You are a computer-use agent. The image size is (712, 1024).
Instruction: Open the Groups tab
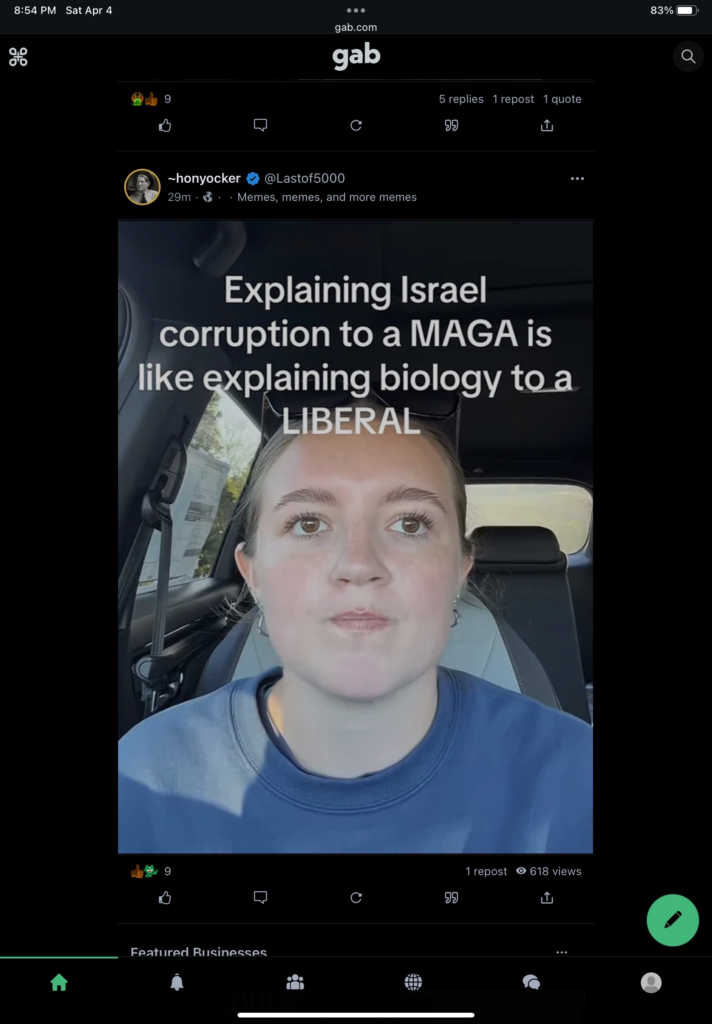[295, 982]
